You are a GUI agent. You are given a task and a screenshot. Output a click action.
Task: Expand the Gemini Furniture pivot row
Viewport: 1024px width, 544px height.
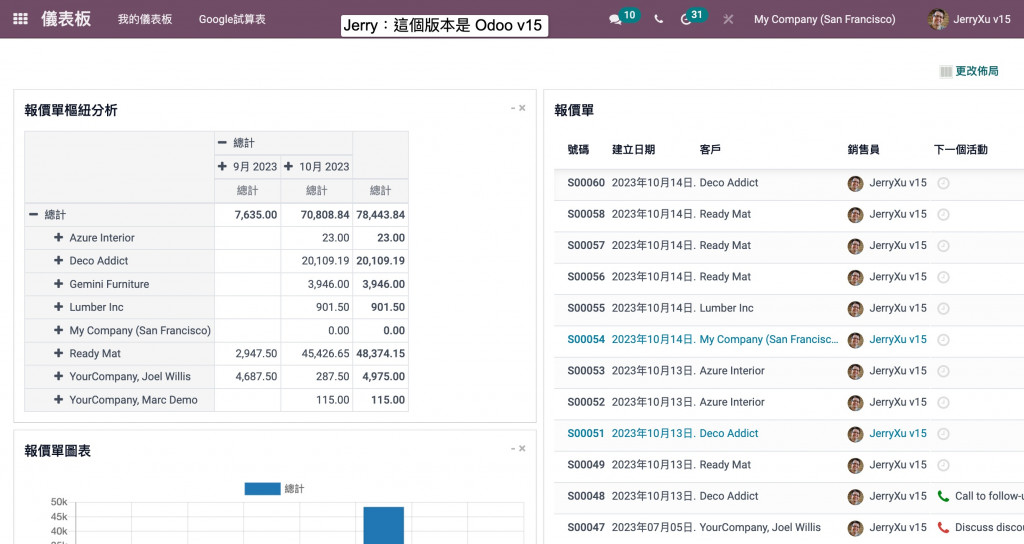pos(58,284)
